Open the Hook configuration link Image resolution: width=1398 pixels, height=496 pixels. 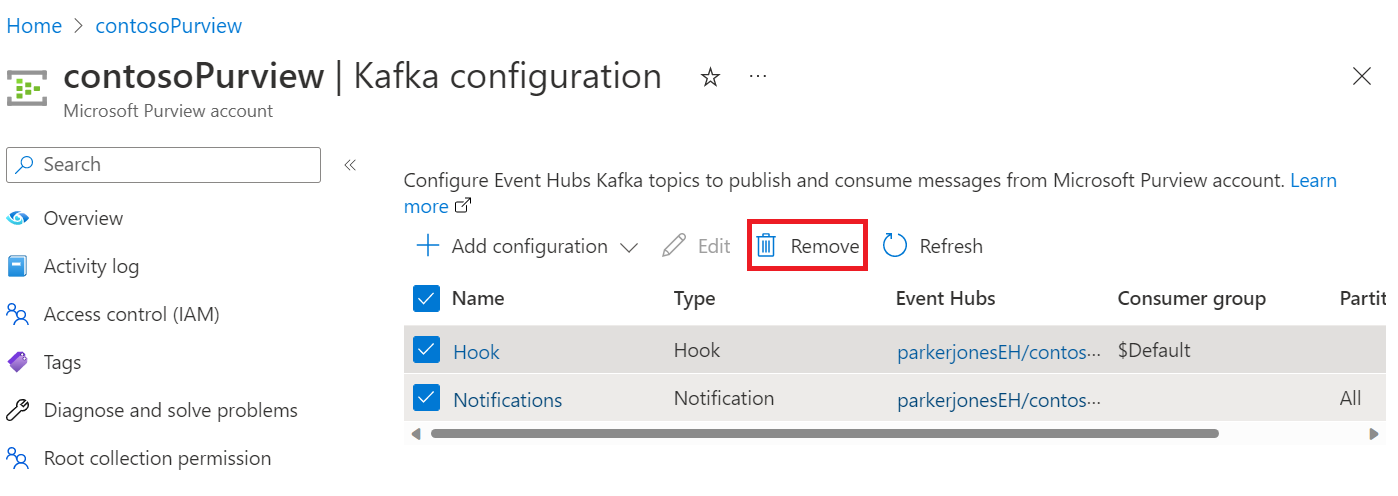click(476, 352)
